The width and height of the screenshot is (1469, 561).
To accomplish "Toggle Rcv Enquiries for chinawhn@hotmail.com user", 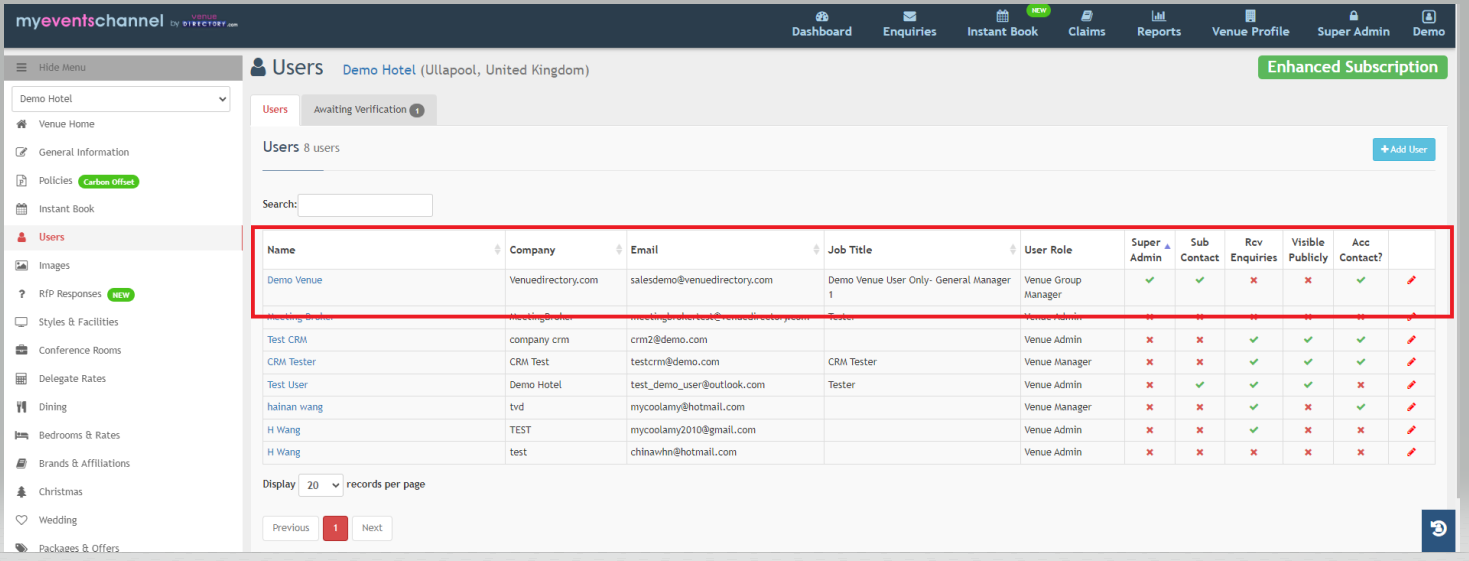I will coord(1253,452).
